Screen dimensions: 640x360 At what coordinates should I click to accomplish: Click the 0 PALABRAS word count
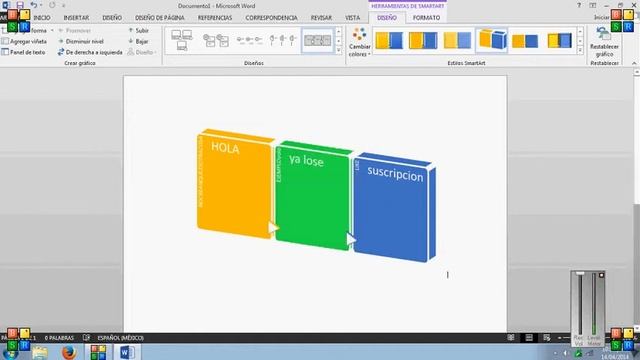coord(59,338)
